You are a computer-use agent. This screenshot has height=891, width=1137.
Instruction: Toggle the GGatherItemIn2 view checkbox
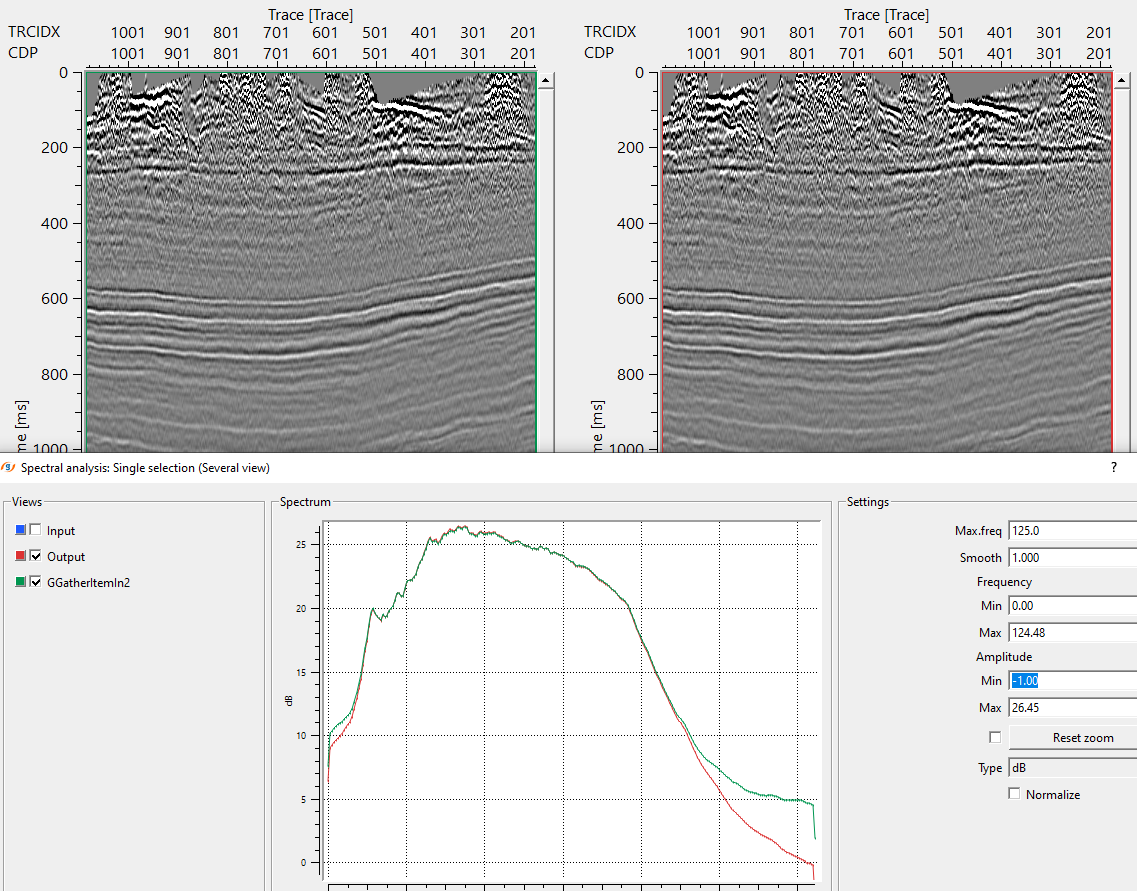(35, 582)
